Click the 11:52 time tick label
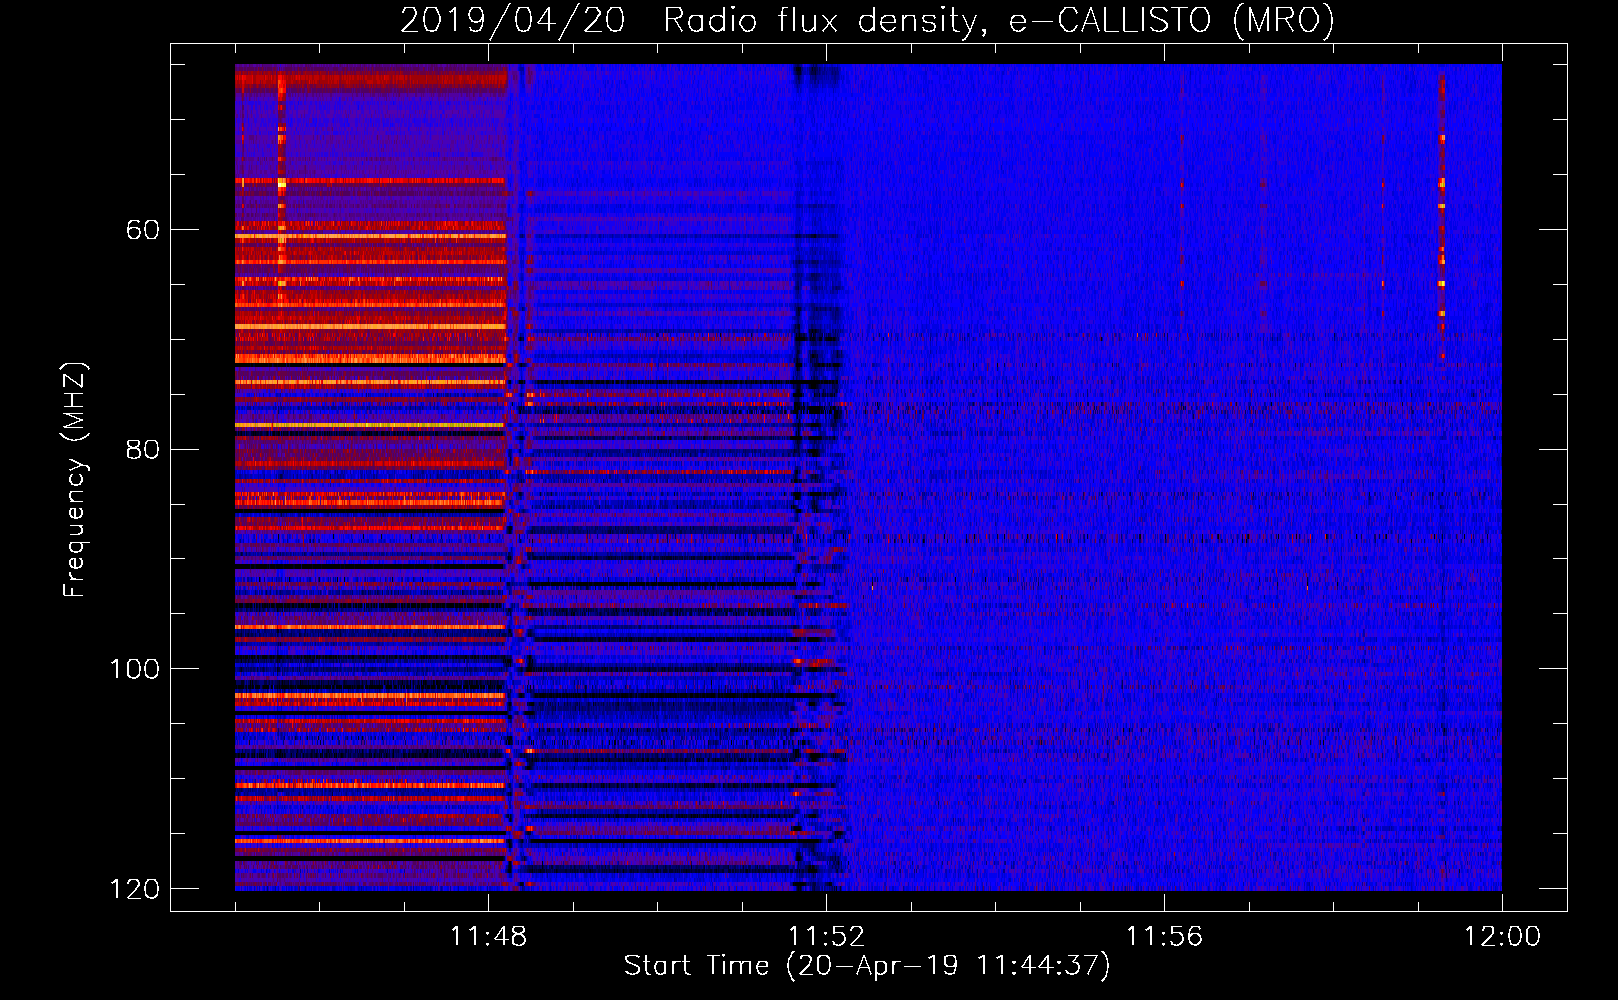1618x1000 pixels. click(x=826, y=936)
